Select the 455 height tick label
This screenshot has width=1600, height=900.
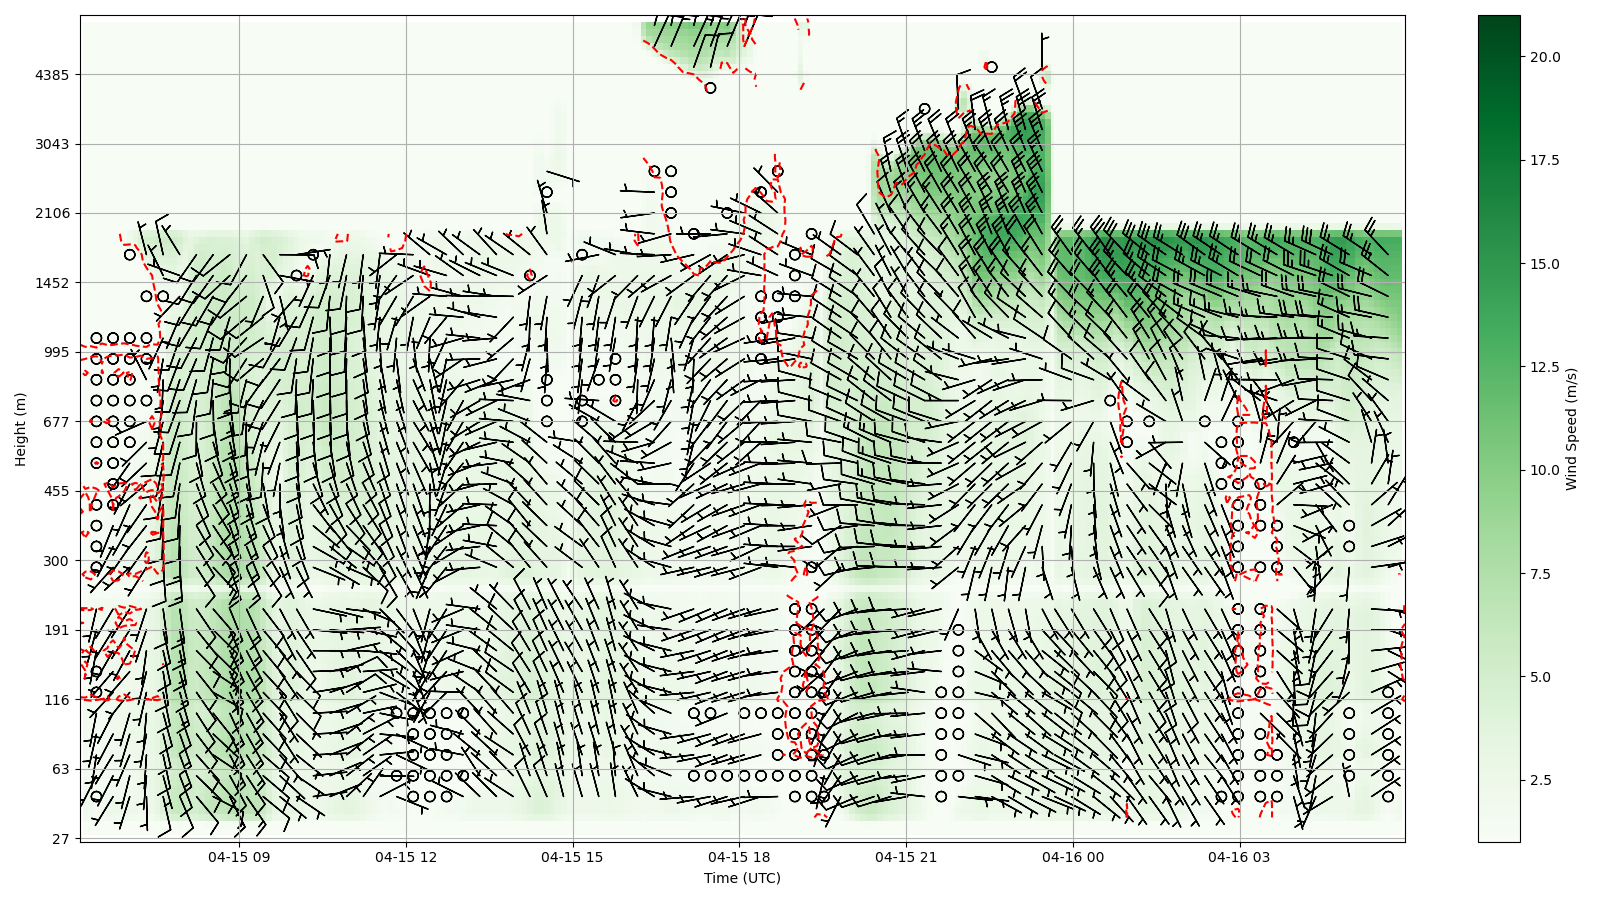coord(56,491)
